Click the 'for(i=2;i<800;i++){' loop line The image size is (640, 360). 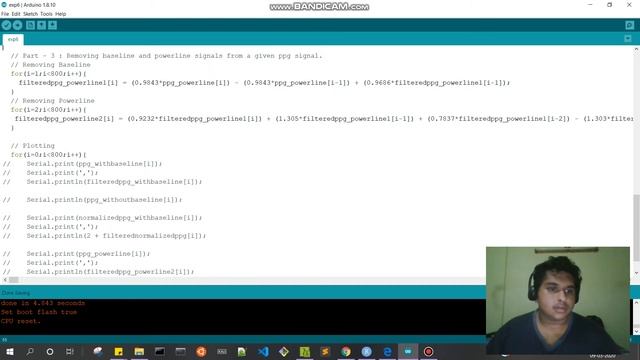point(49,109)
